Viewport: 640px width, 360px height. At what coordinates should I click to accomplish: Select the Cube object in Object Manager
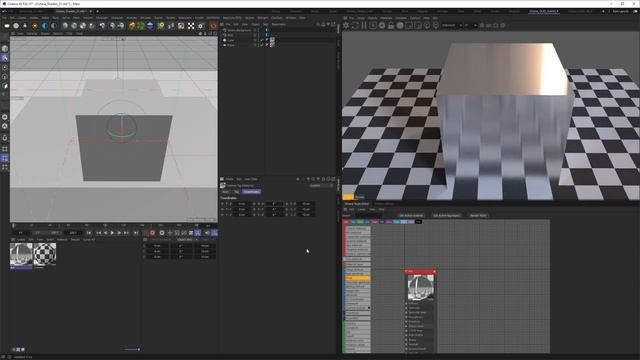pos(231,40)
